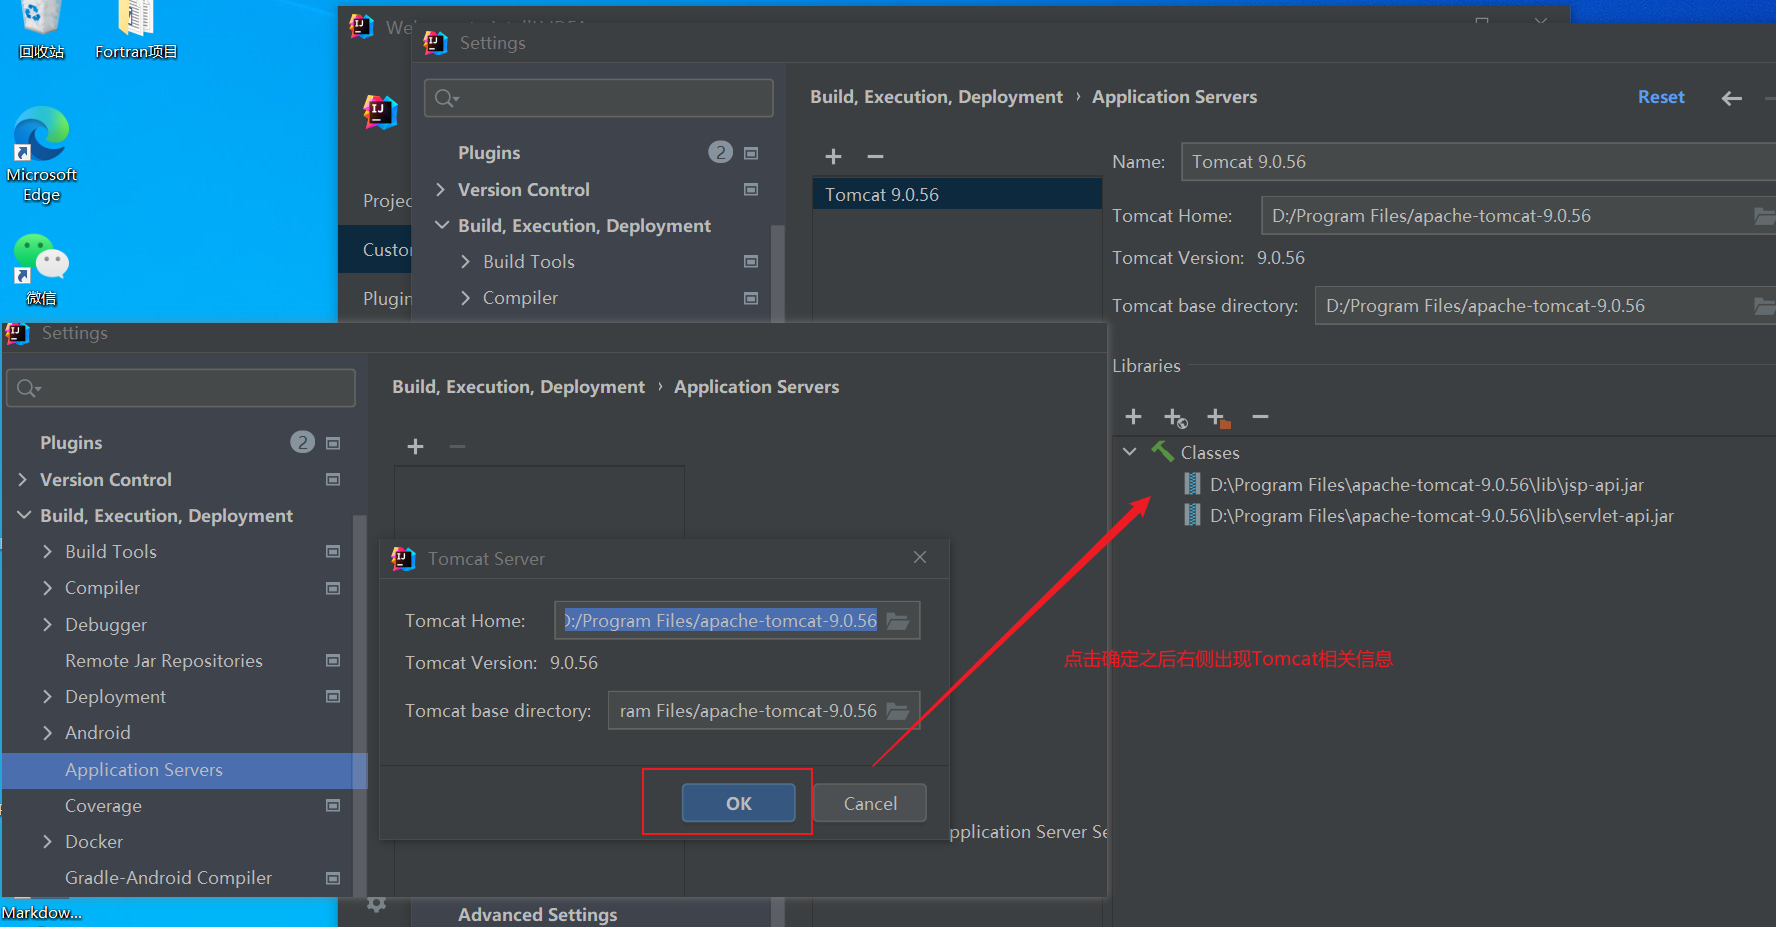Click project-level icon beside Coverage
Screen dimensions: 1776x927
point(333,806)
